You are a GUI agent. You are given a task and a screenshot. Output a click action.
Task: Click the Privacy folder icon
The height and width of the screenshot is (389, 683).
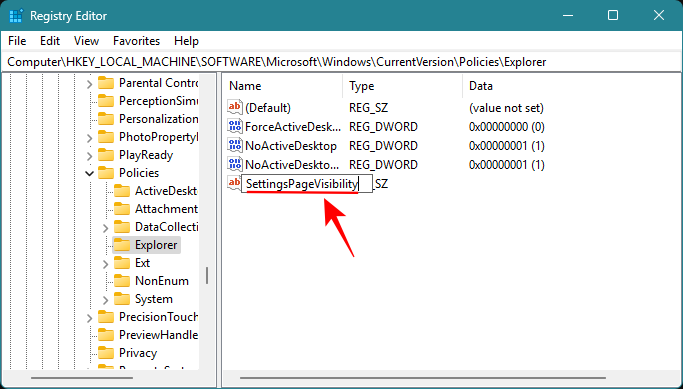[x=106, y=353]
